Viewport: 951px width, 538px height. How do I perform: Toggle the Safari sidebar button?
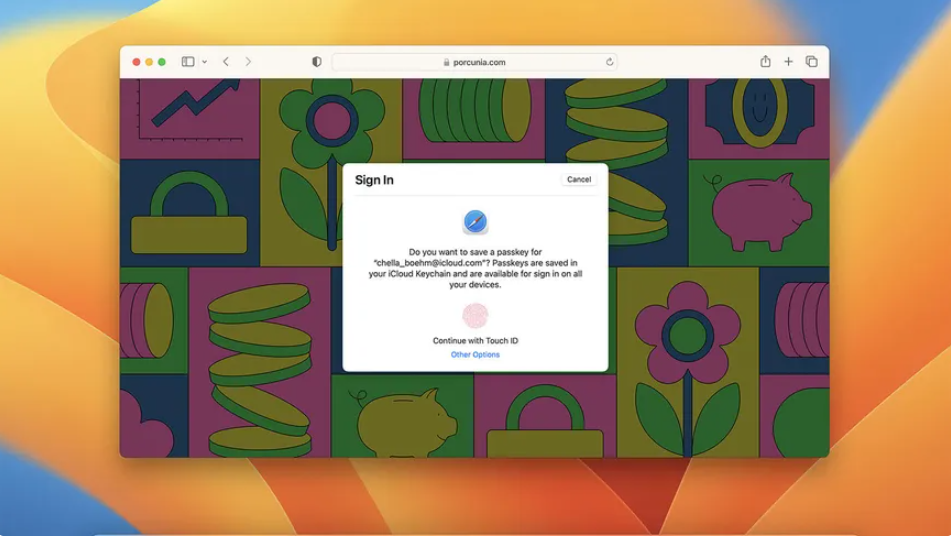click(x=188, y=62)
